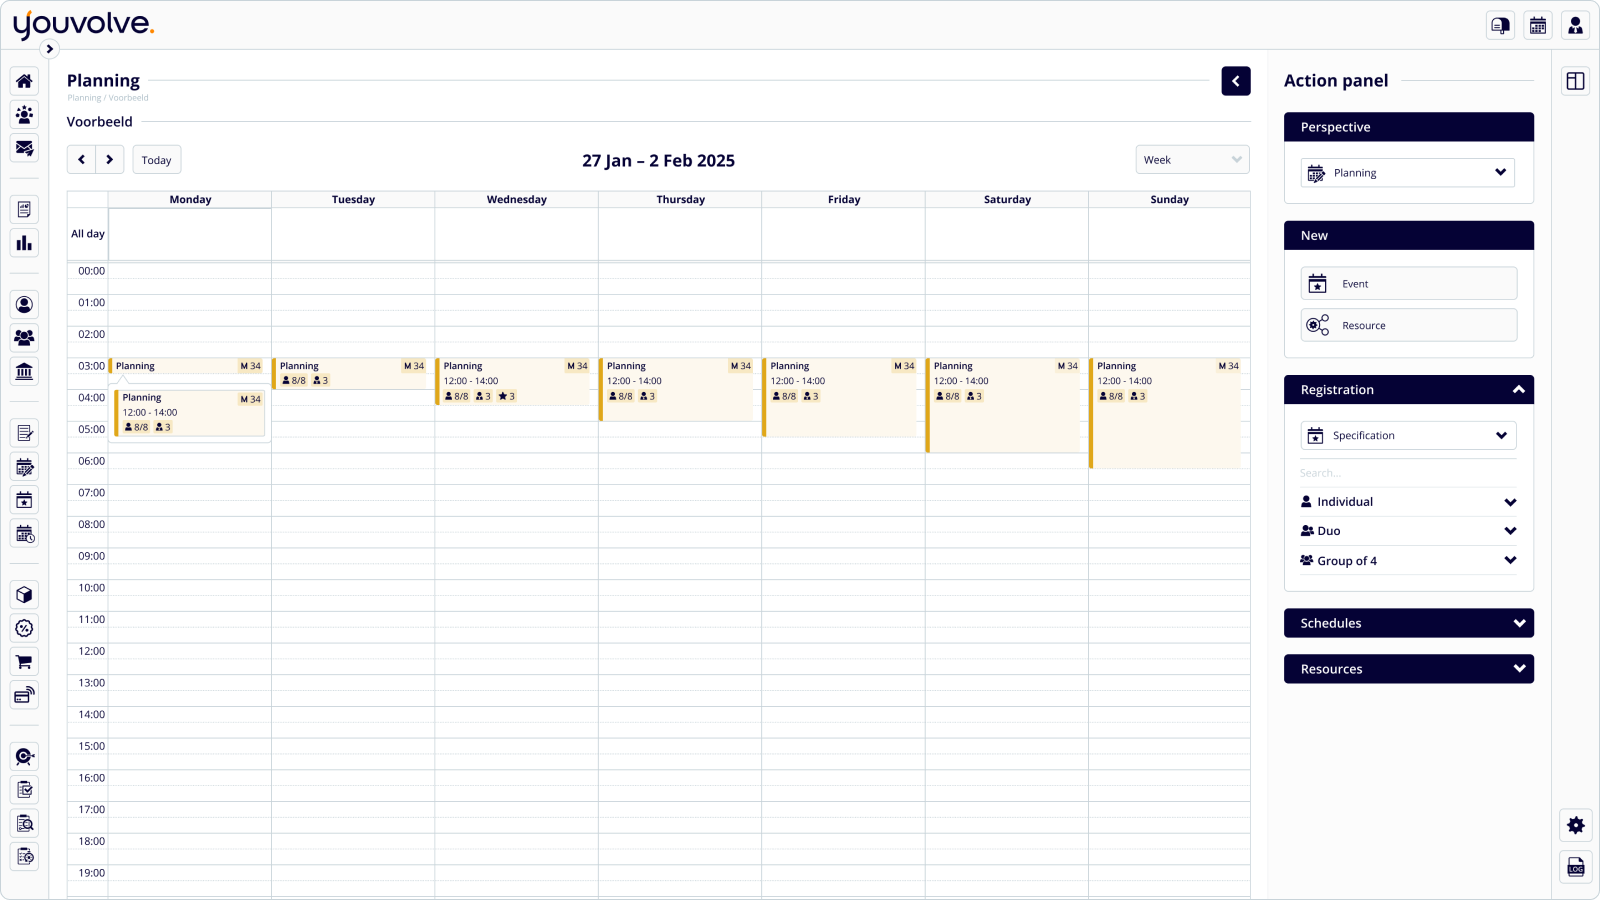The height and width of the screenshot is (900, 1600).
Task: Open the calendar edit sidebar icon
Action: point(24,467)
